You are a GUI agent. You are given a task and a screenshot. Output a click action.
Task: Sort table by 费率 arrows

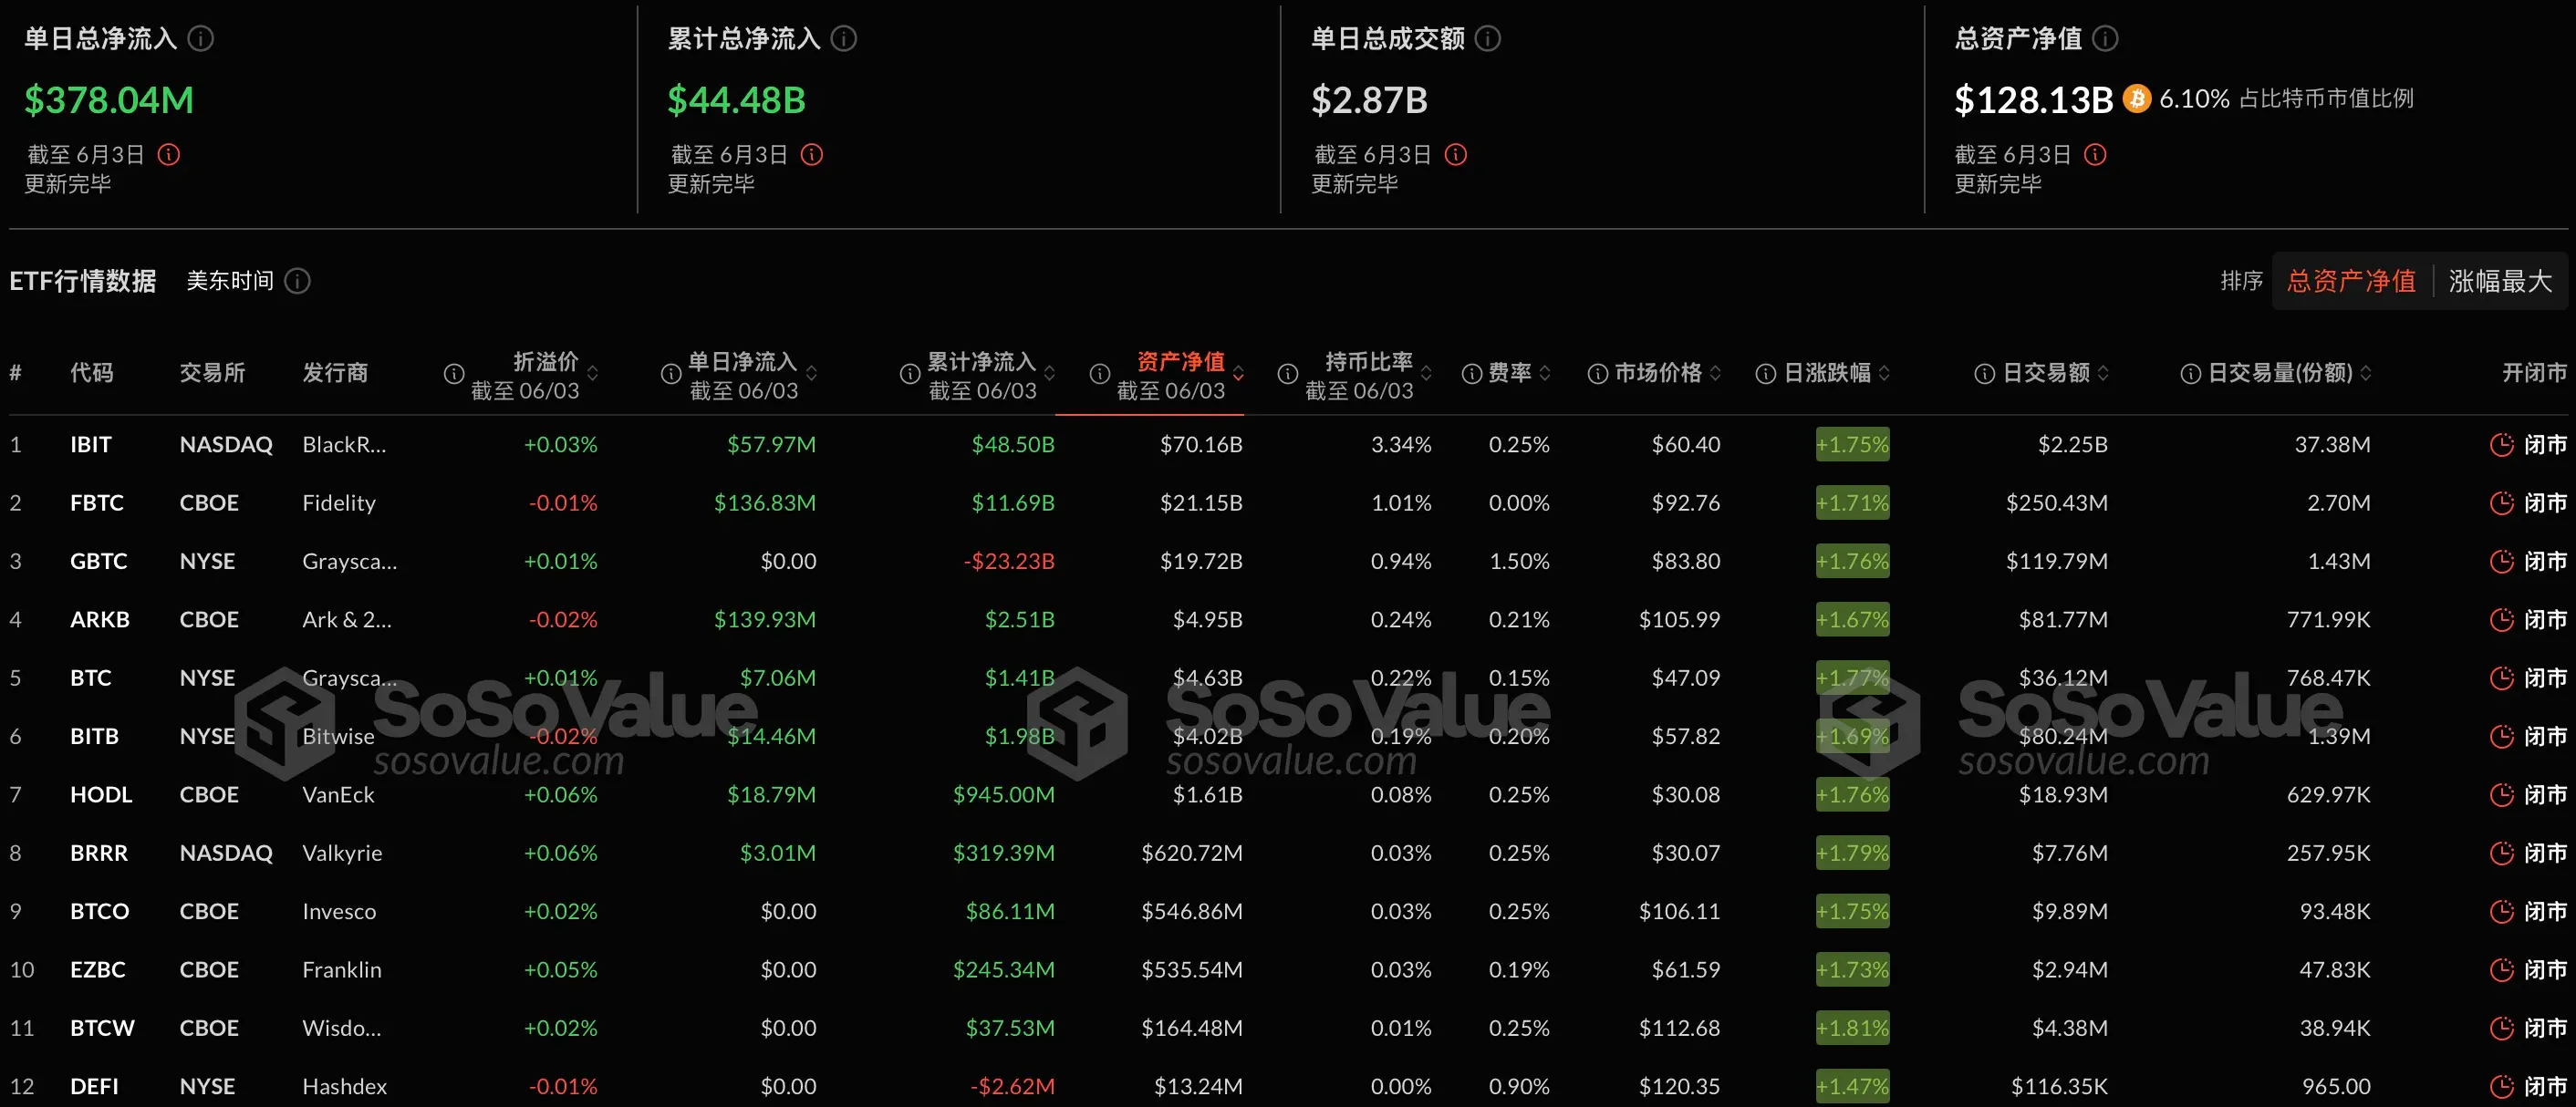1545,374
